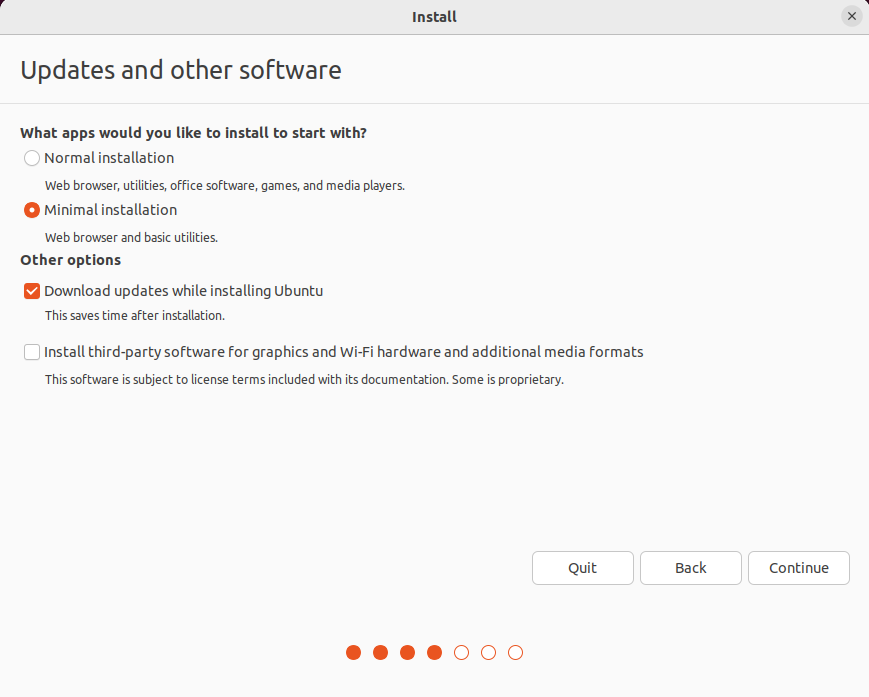Uncheck Download updates while installing Ubuntu

tap(32, 291)
